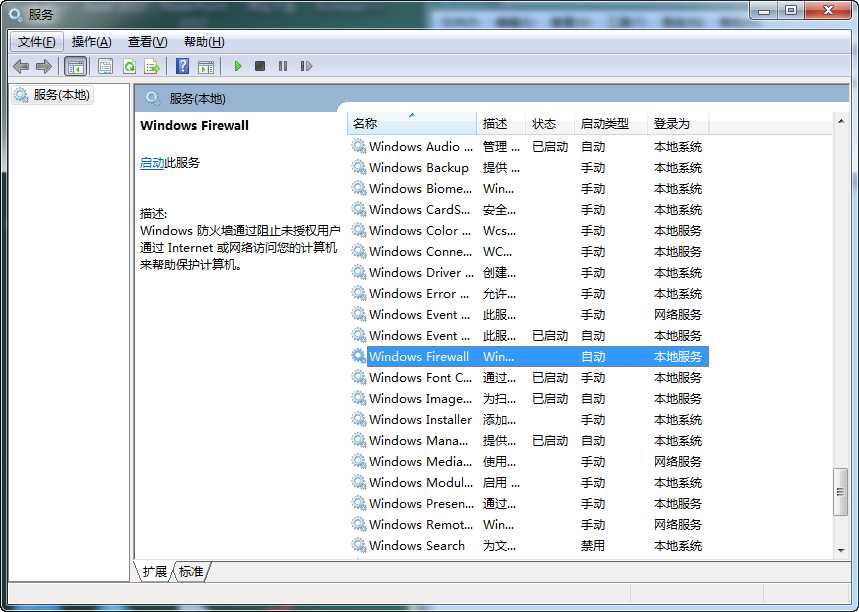The width and height of the screenshot is (859, 612).
Task: Click gear icon of Windows Audio row
Action: pyautogui.click(x=359, y=146)
